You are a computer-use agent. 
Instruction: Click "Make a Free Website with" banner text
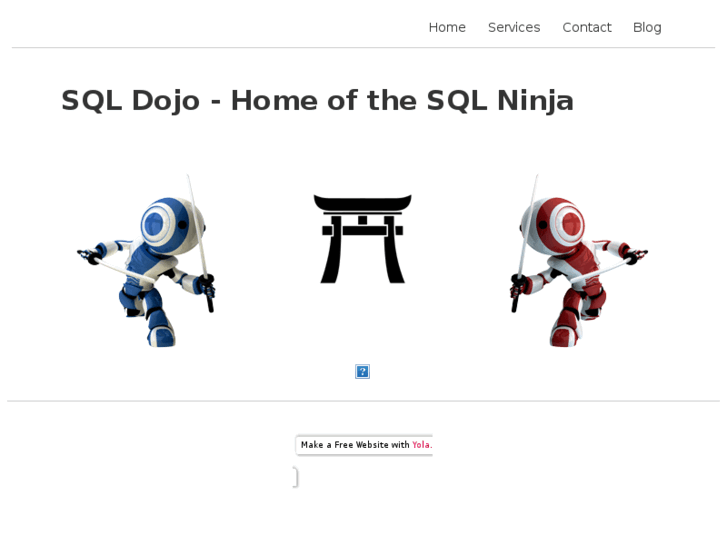[355, 445]
